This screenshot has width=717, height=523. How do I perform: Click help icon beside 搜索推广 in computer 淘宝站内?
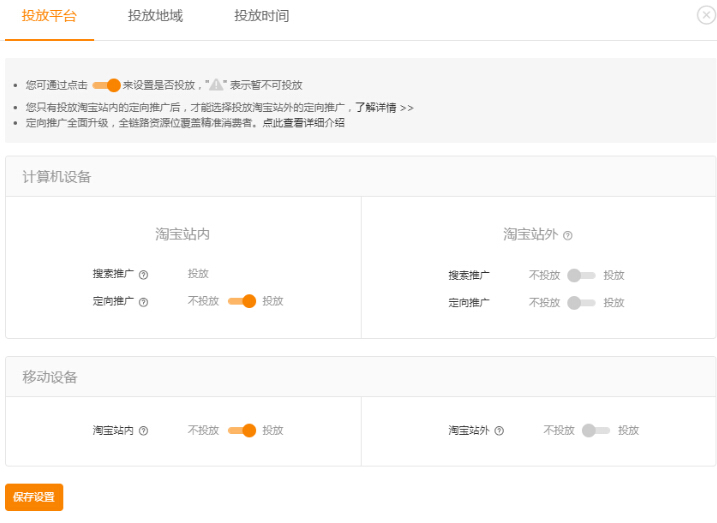(x=143, y=275)
